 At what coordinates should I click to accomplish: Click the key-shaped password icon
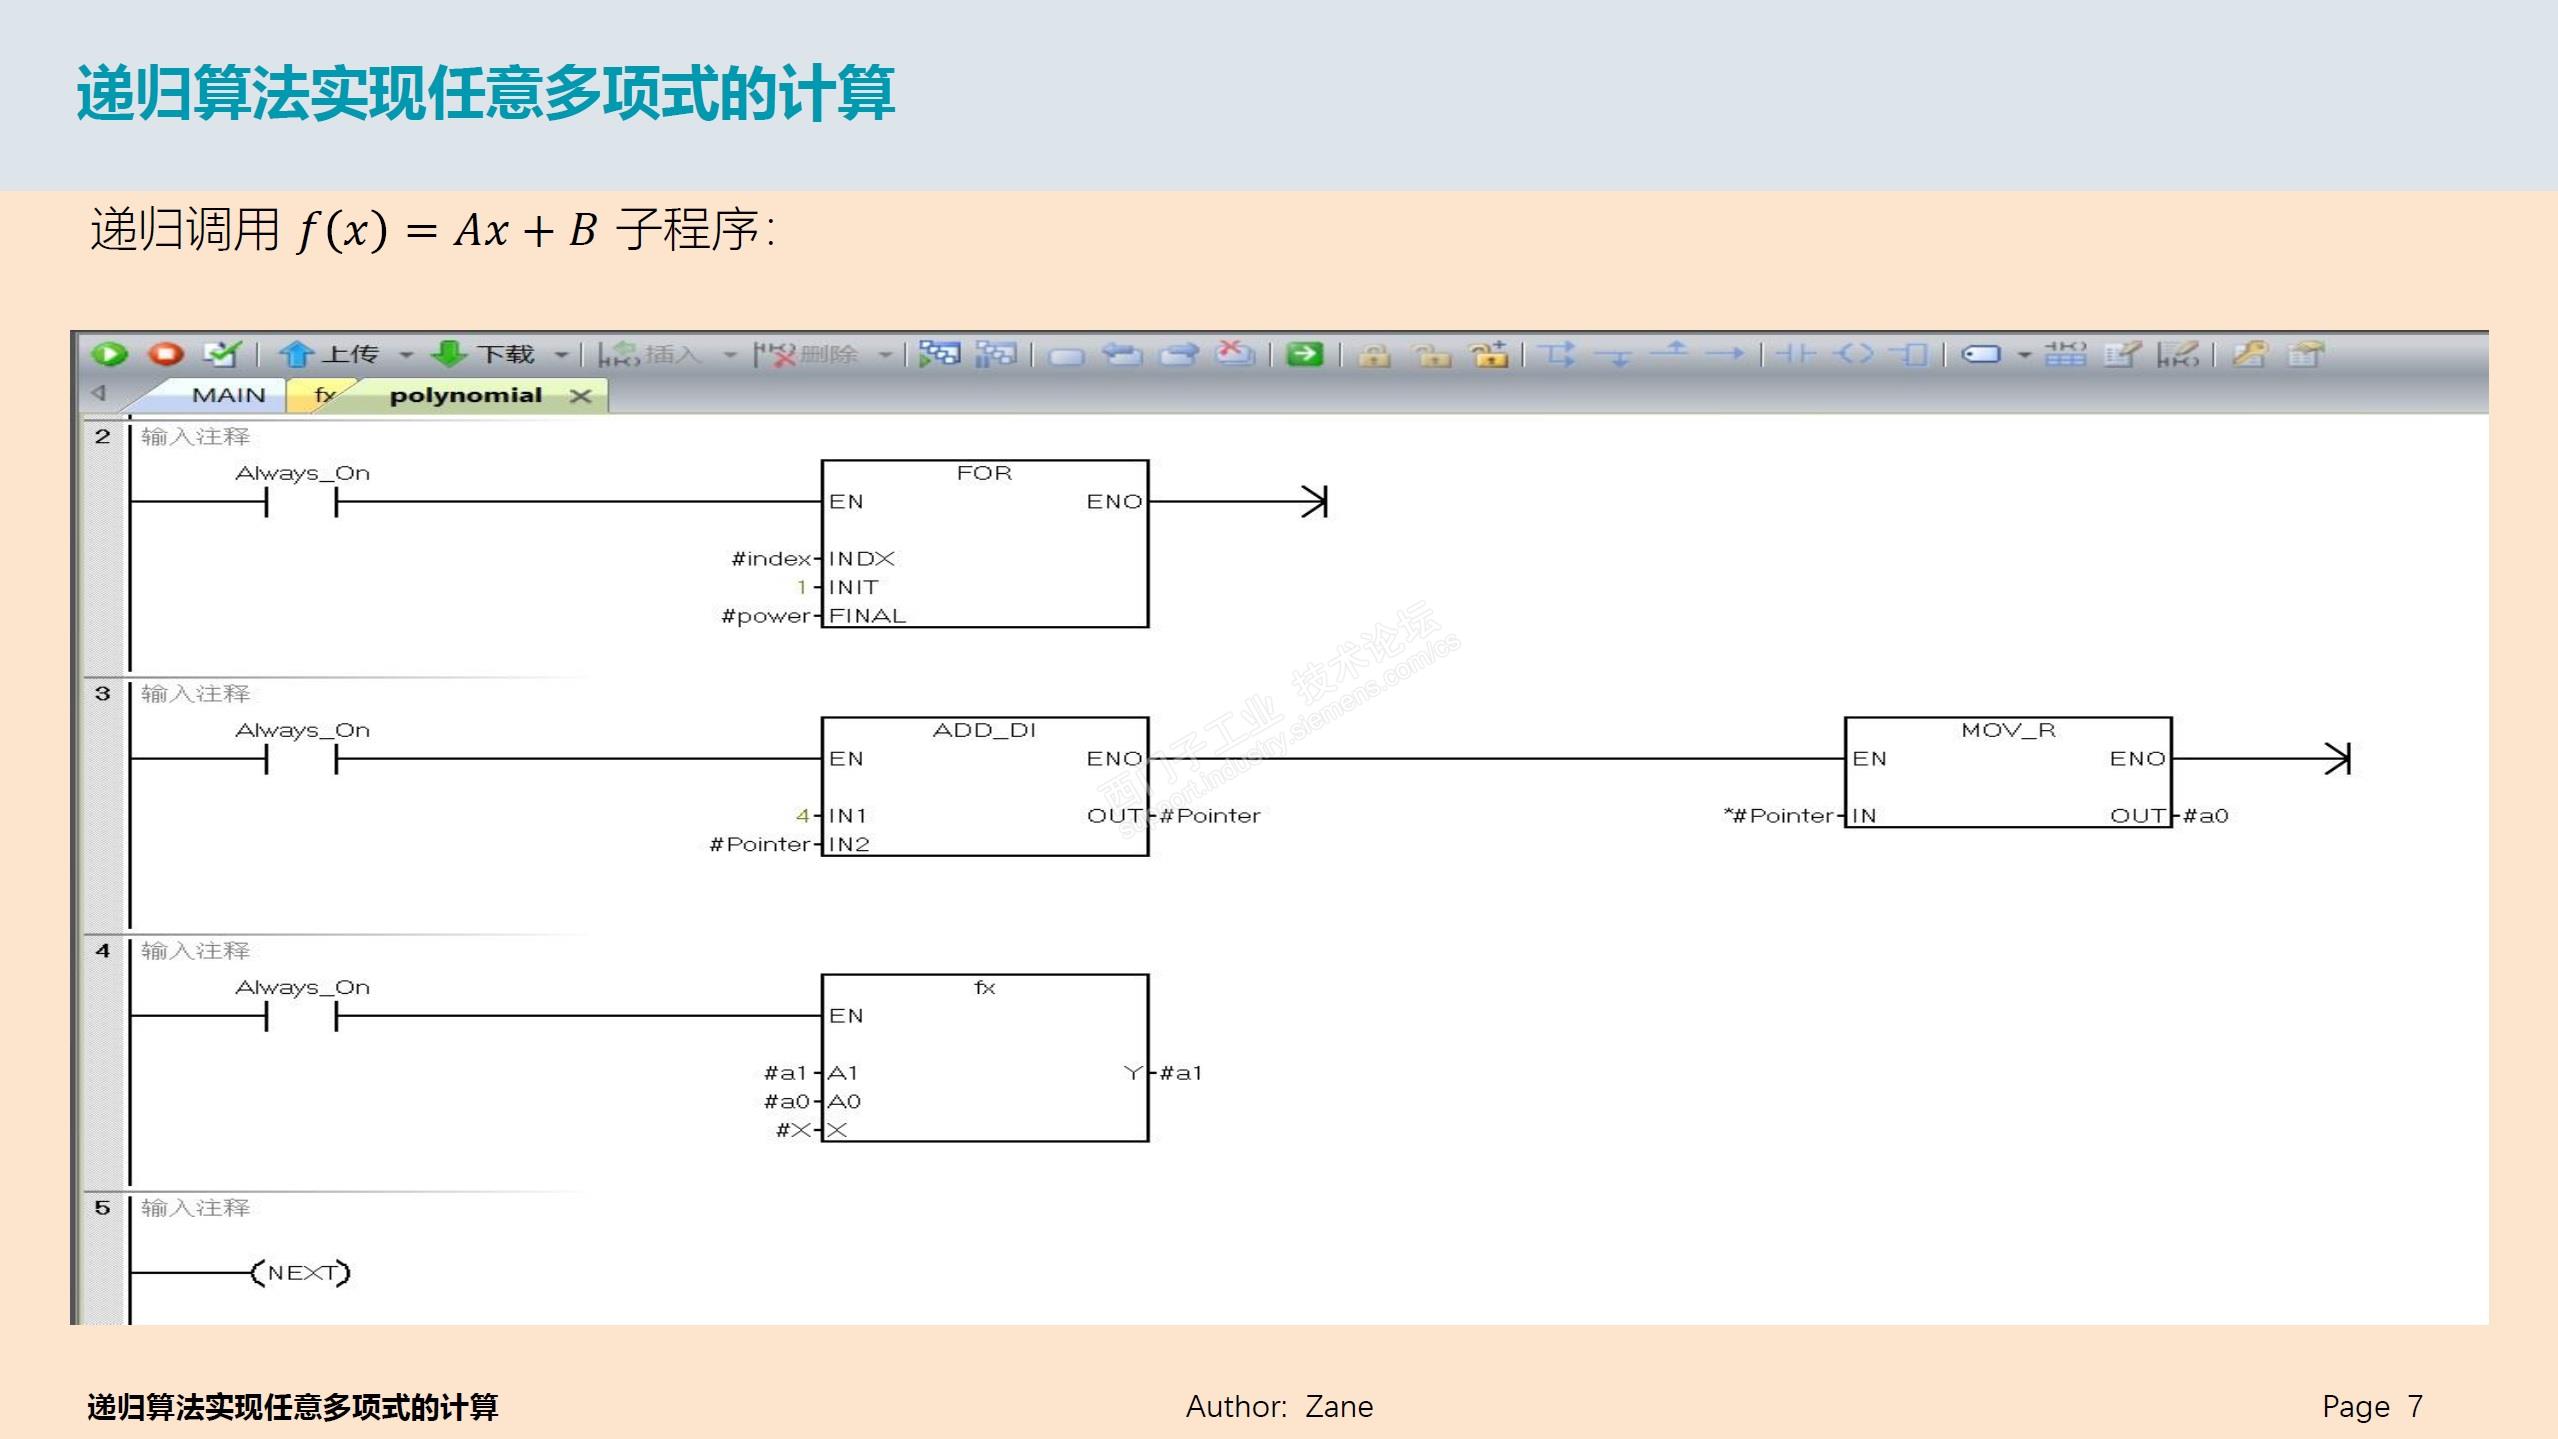(x=2248, y=354)
